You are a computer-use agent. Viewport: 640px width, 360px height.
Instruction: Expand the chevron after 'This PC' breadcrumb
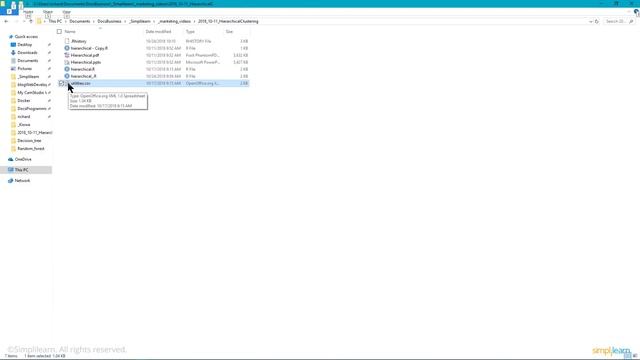coord(66,21)
